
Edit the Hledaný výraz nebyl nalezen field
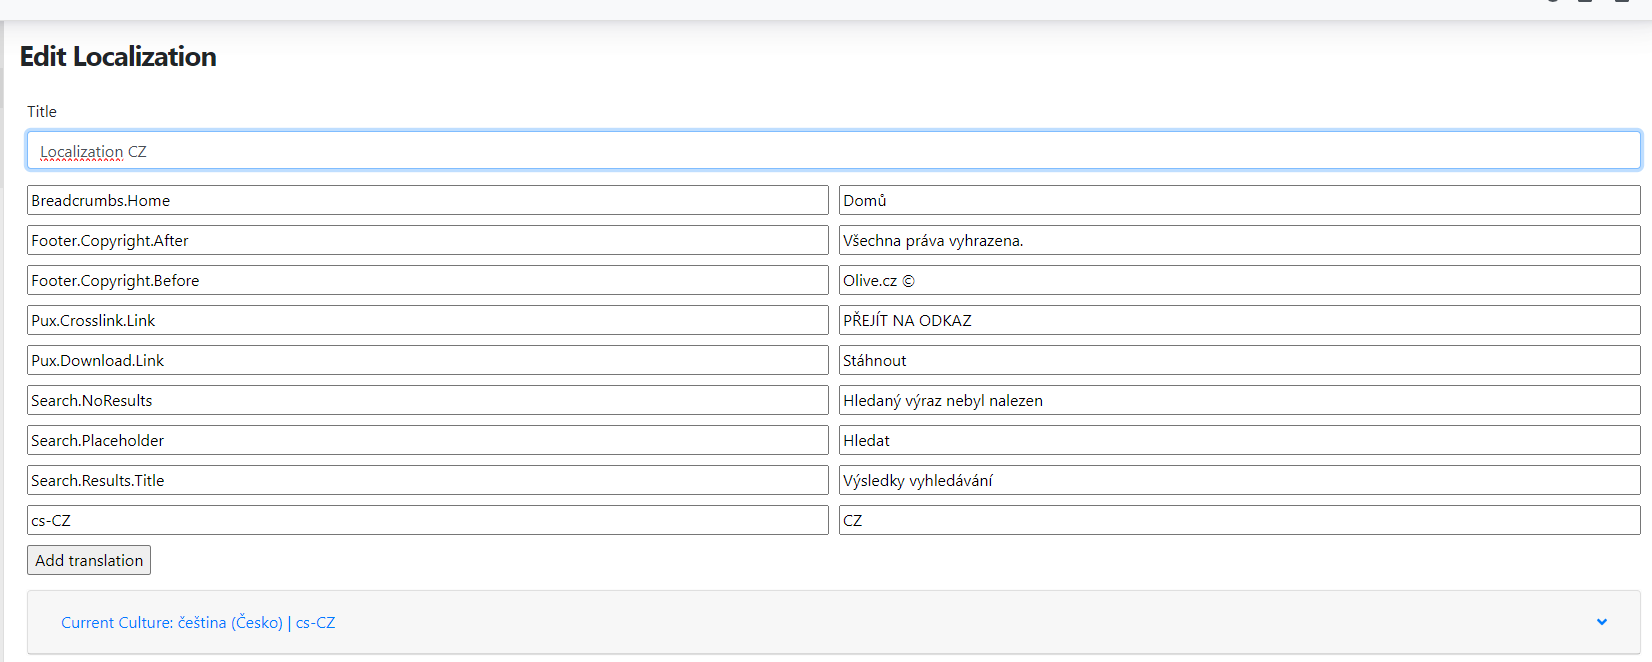[x=1239, y=400]
